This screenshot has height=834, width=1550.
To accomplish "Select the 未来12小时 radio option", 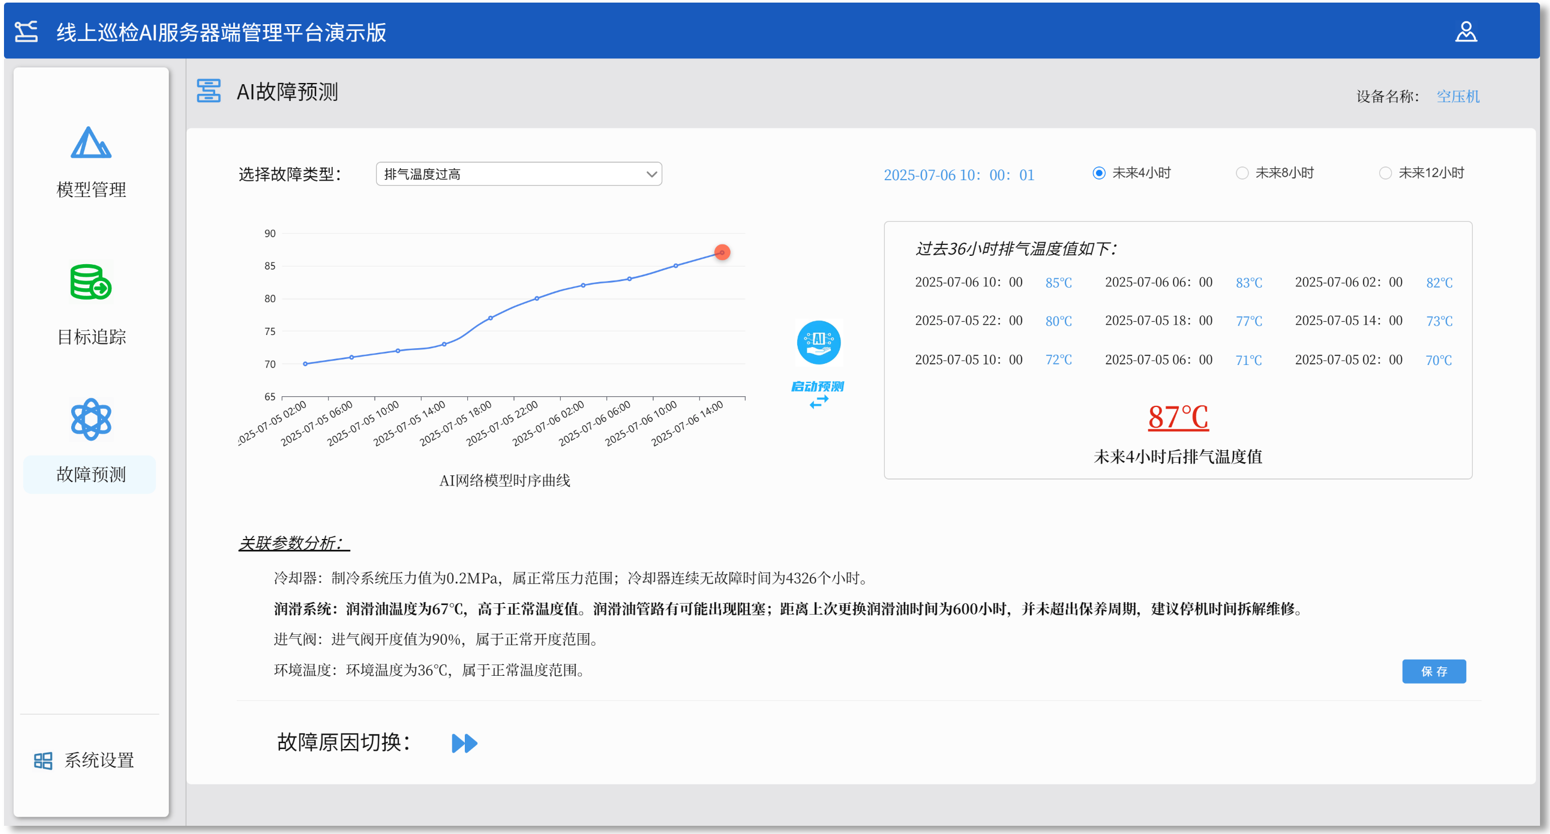I will click(x=1385, y=173).
